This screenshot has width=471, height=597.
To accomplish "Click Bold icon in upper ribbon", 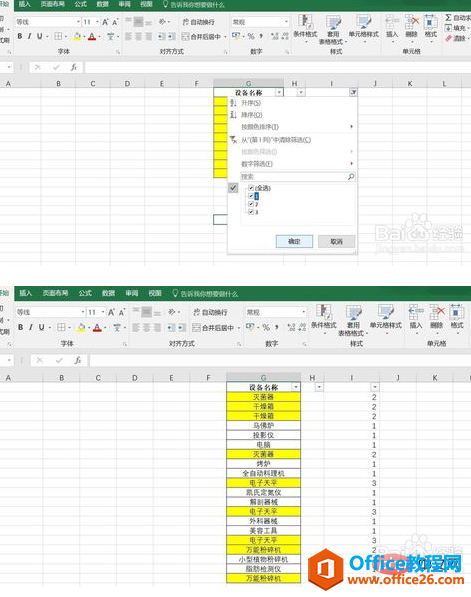I will (19, 36).
